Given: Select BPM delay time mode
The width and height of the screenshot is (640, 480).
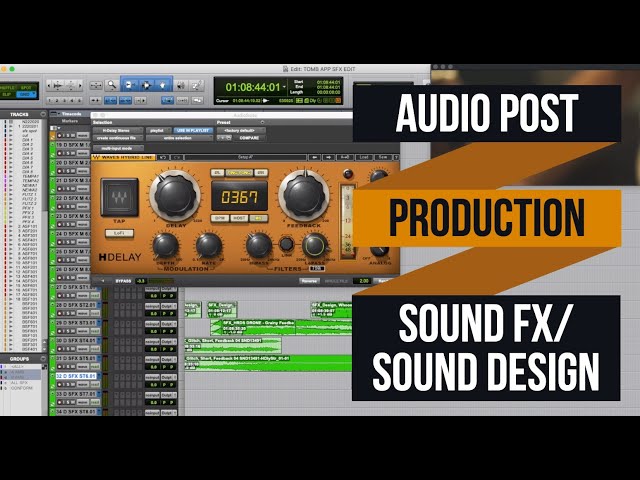Looking at the screenshot, I should point(220,218).
